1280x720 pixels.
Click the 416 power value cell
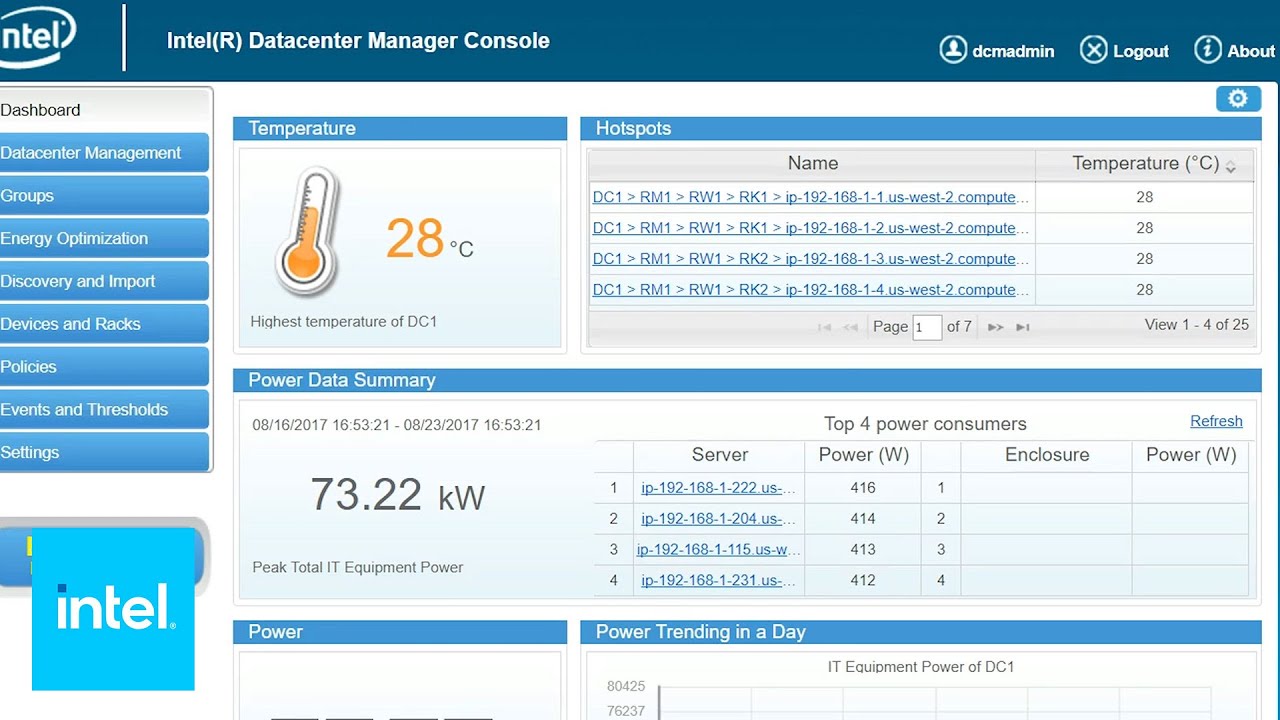pos(862,488)
